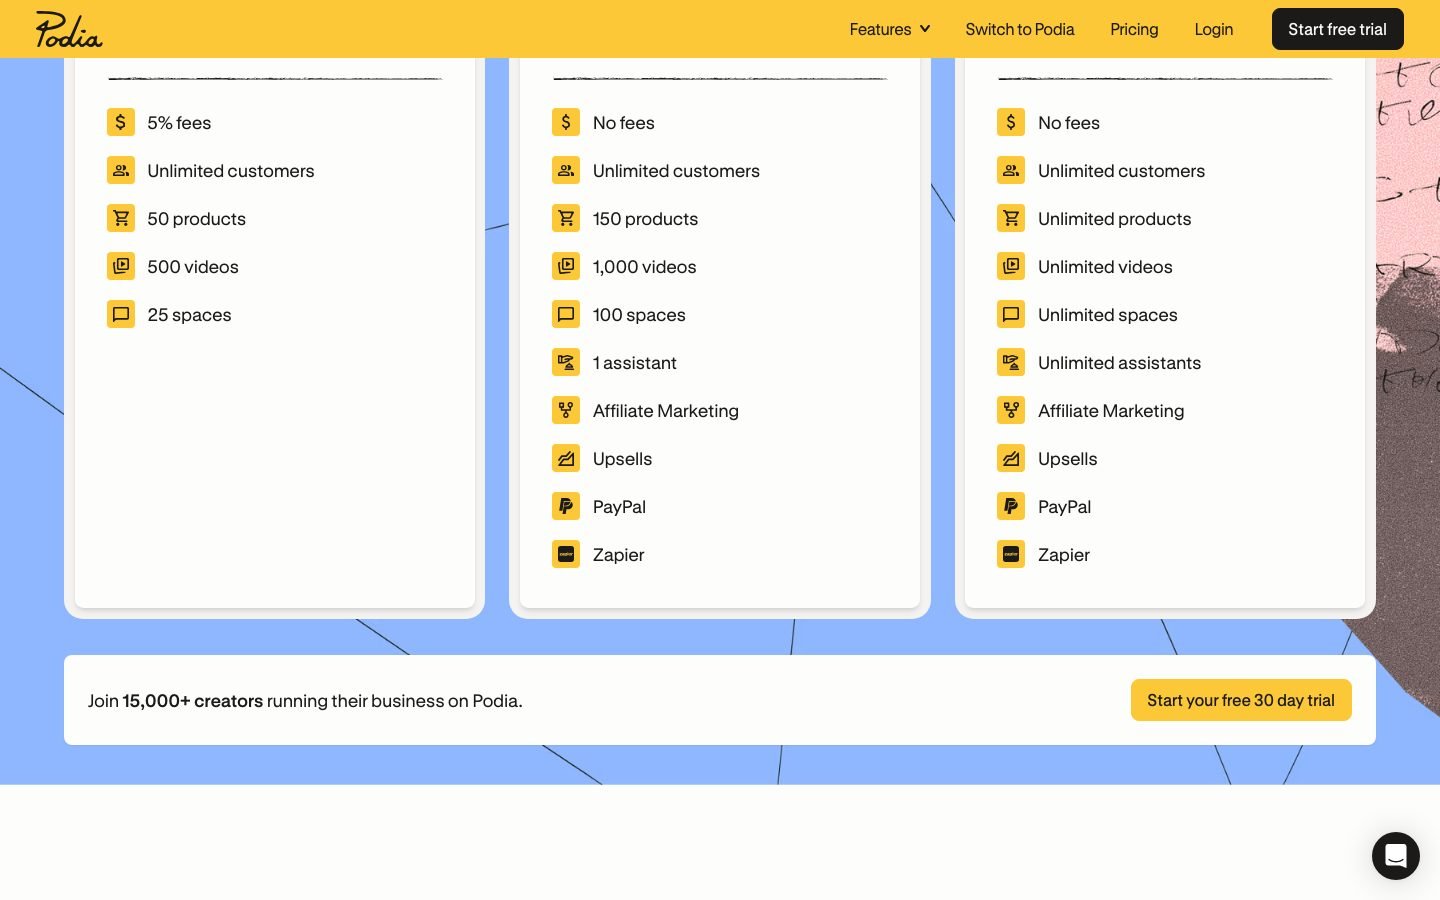The width and height of the screenshot is (1440, 900).
Task: Click the video icon beside 1,000 videos
Action: point(566,266)
